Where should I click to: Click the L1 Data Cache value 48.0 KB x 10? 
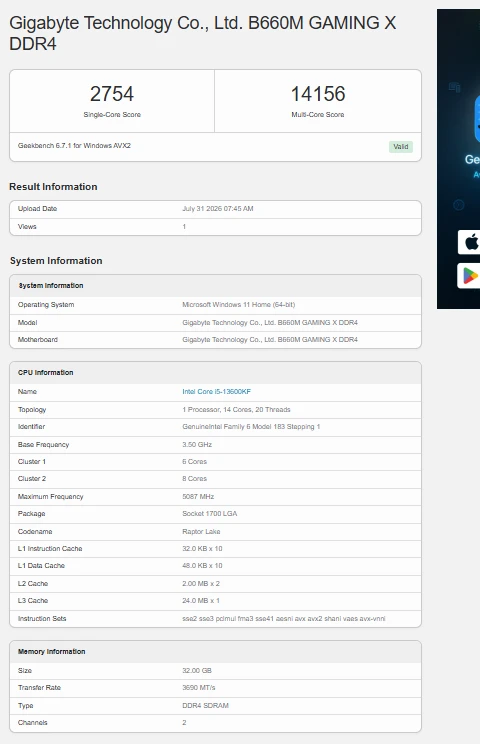pyautogui.click(x=202, y=566)
